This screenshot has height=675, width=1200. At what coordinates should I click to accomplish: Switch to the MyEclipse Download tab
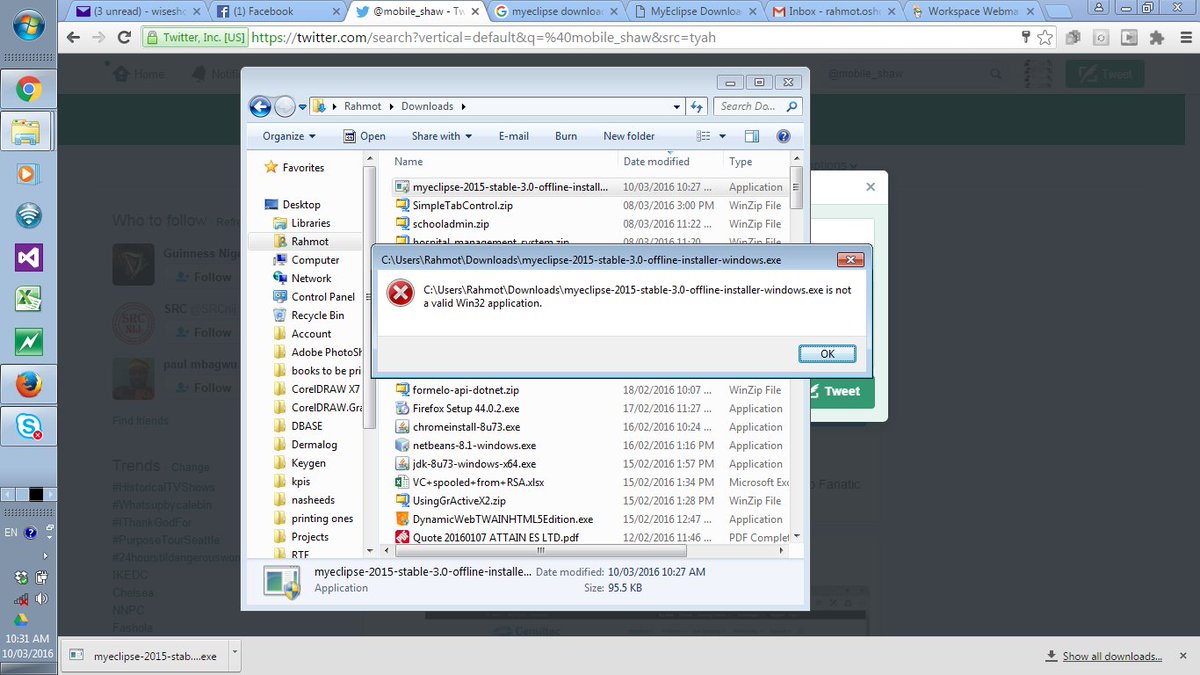click(x=695, y=12)
